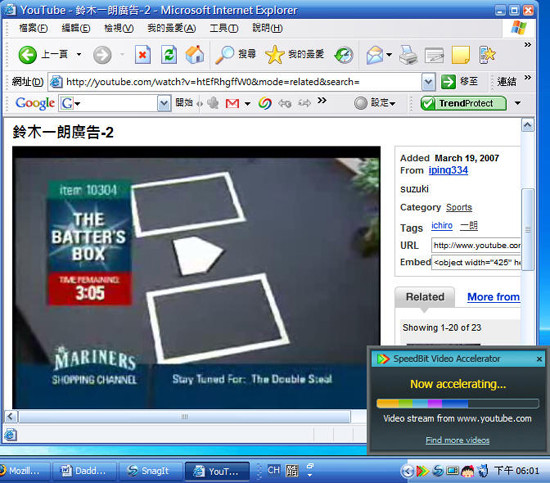Click the star document toolbar icon
This screenshot has width=550, height=483.
487,55
